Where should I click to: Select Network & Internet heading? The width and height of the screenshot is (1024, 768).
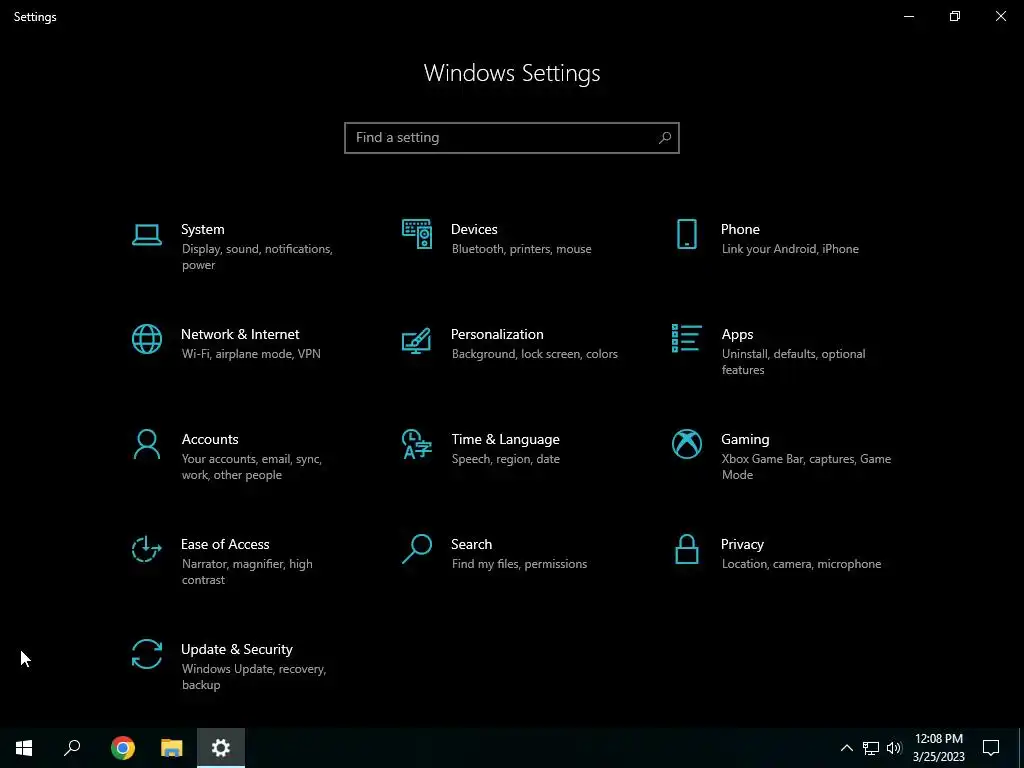click(x=240, y=334)
